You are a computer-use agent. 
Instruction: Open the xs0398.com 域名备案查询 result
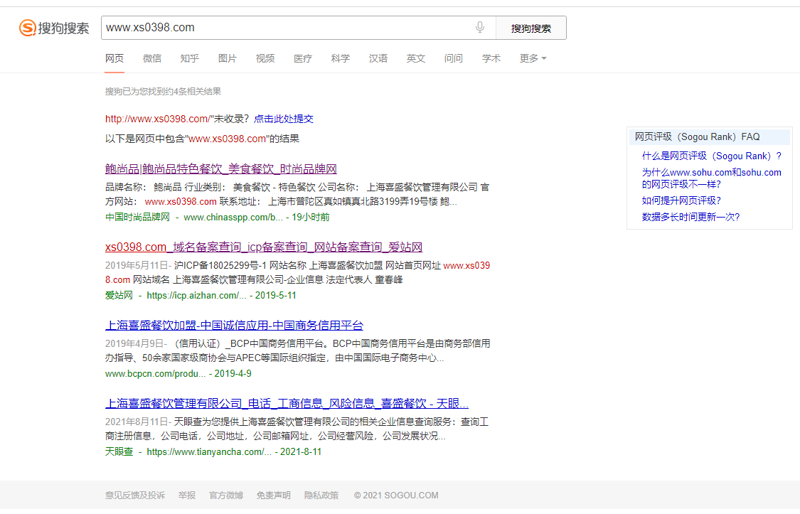264,247
